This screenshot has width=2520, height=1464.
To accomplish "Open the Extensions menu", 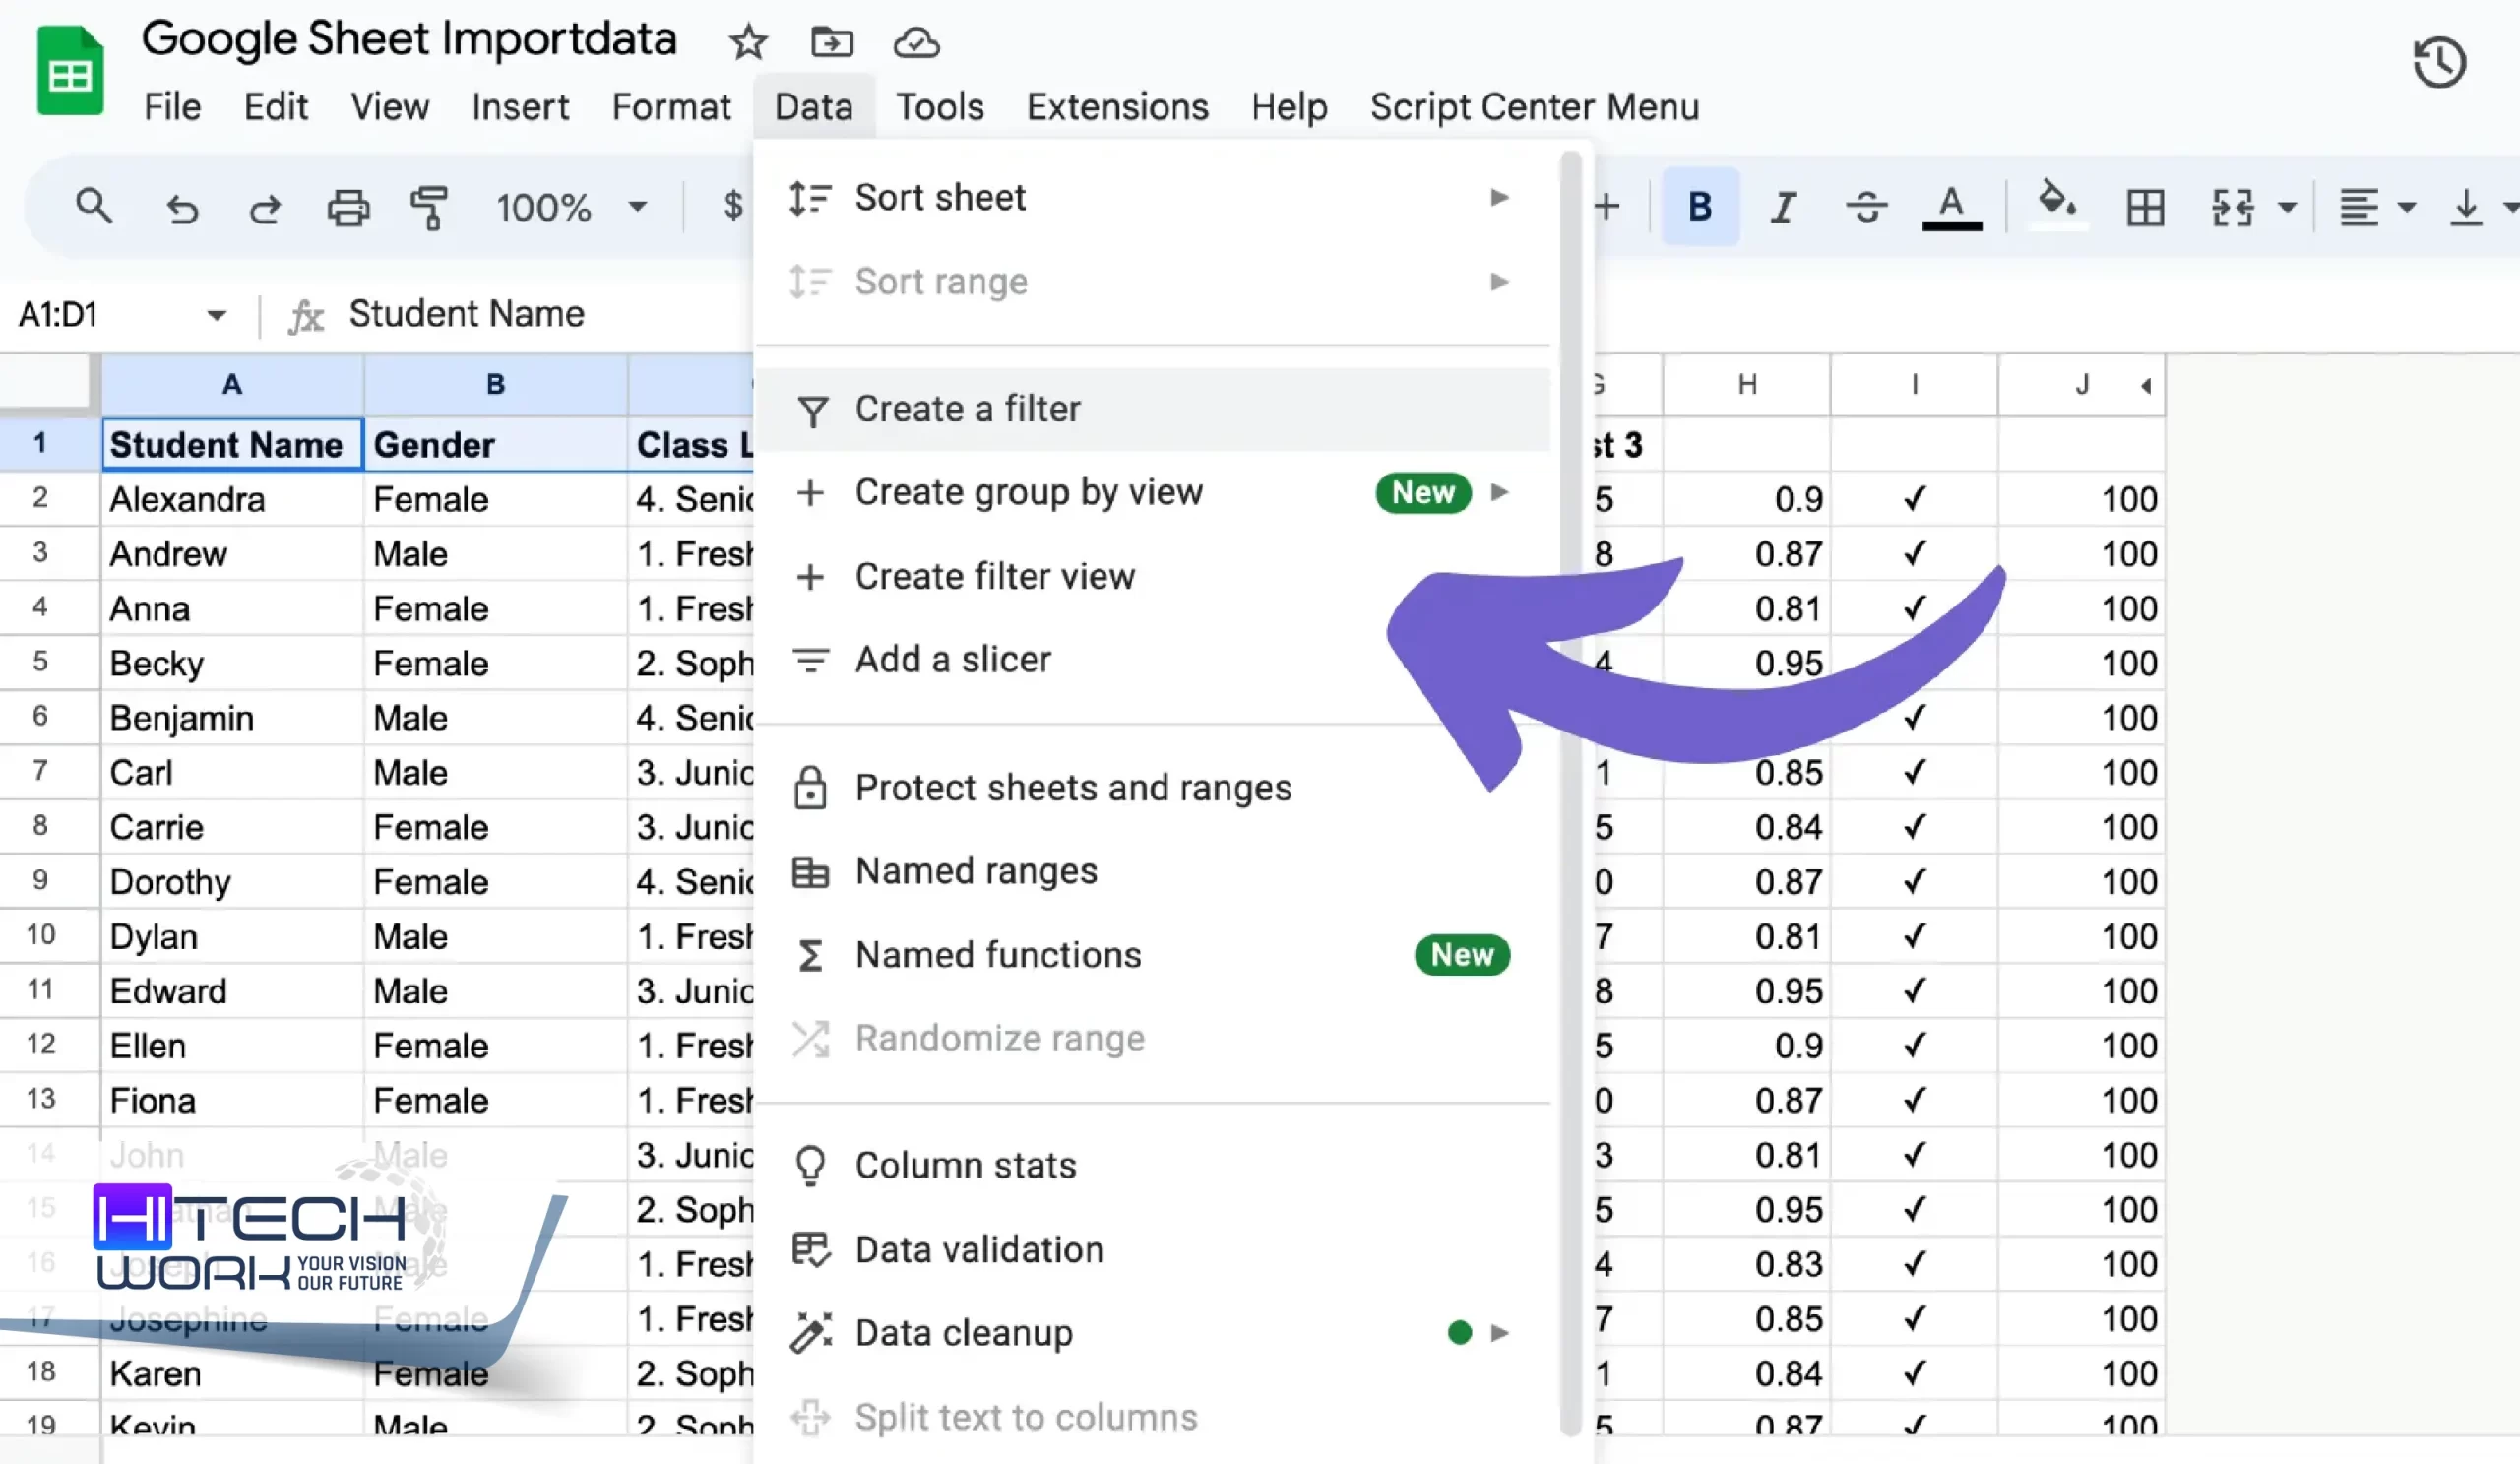I will pyautogui.click(x=1117, y=106).
